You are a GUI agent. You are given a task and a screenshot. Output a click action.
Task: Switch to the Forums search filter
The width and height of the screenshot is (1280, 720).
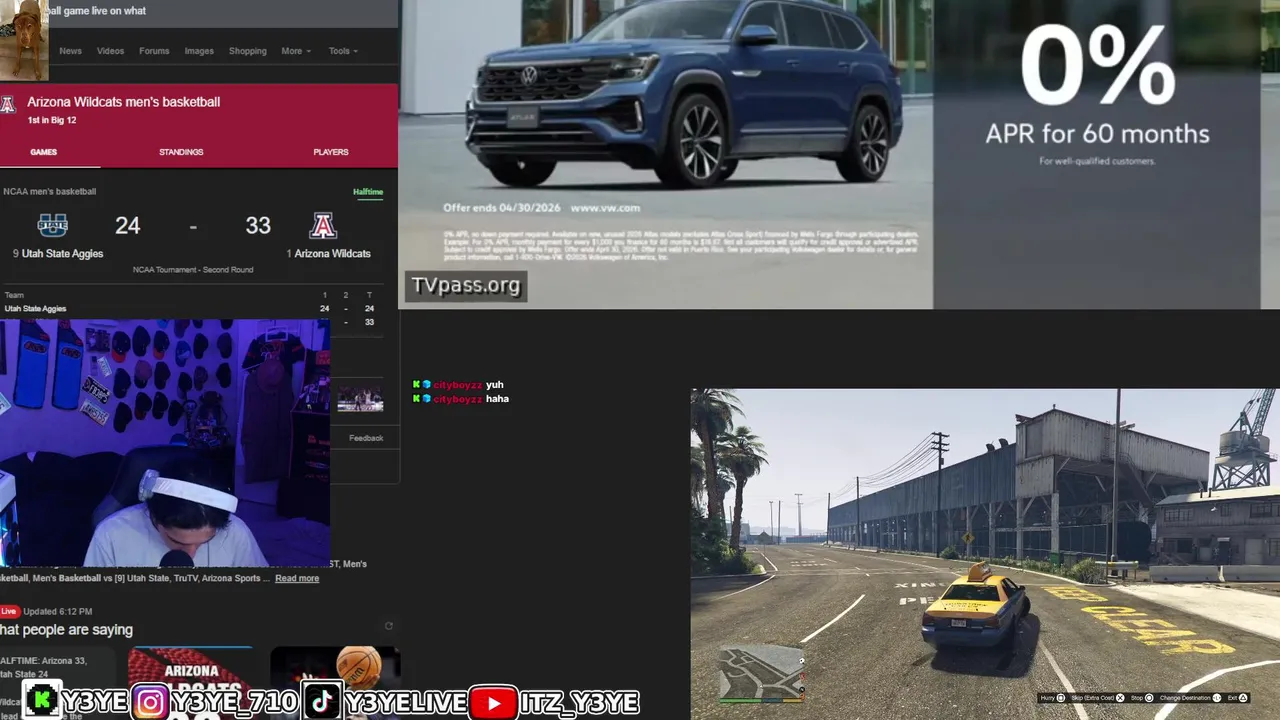[154, 51]
